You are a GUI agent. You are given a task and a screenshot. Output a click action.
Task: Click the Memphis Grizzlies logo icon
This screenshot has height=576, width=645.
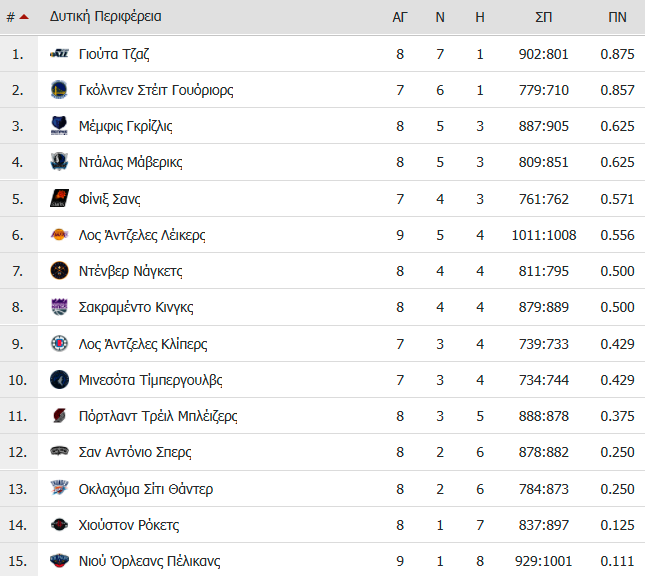pos(59,125)
